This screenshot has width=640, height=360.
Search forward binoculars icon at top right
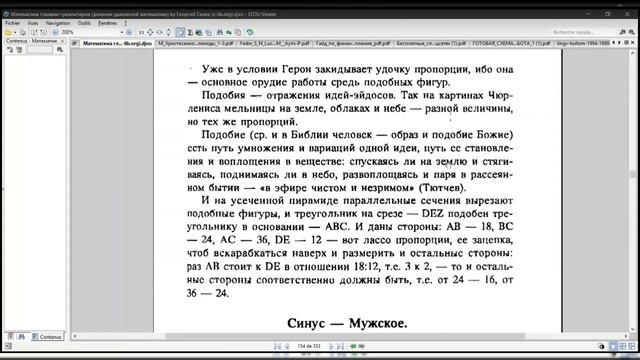click(631, 32)
